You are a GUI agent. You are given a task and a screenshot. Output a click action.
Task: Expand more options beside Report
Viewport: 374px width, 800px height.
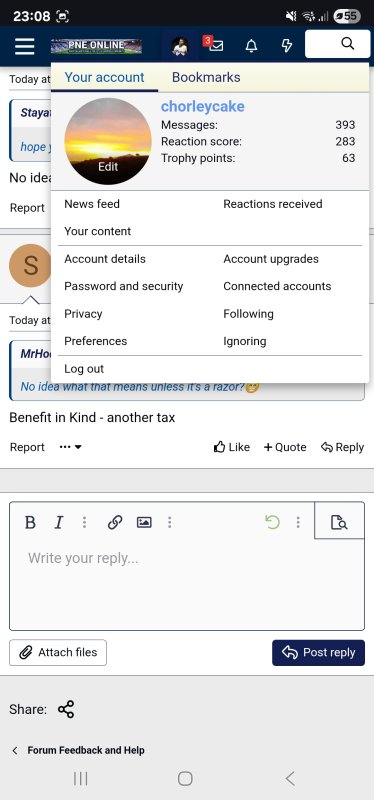coord(70,447)
